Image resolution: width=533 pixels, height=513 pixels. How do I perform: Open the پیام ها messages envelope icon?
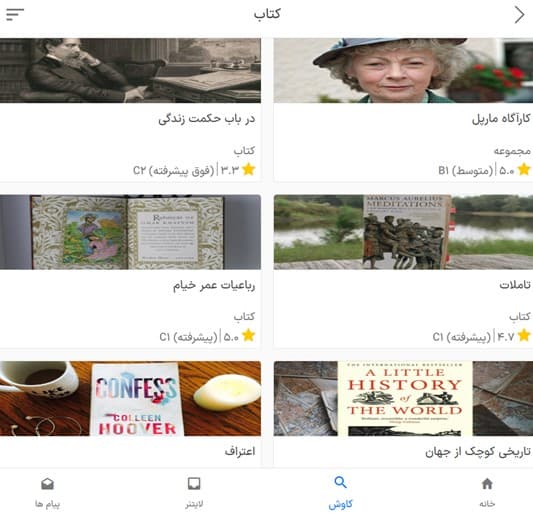(x=47, y=483)
